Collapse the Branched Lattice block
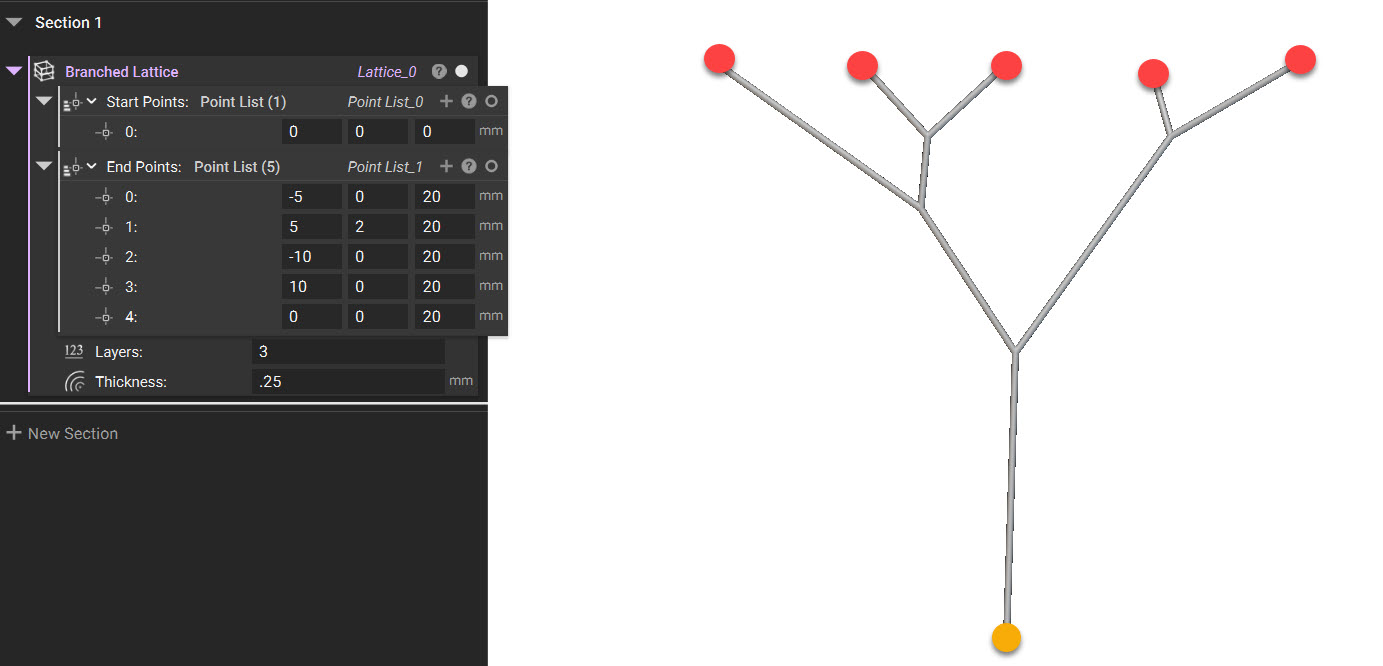This screenshot has width=1383, height=666. tap(14, 71)
